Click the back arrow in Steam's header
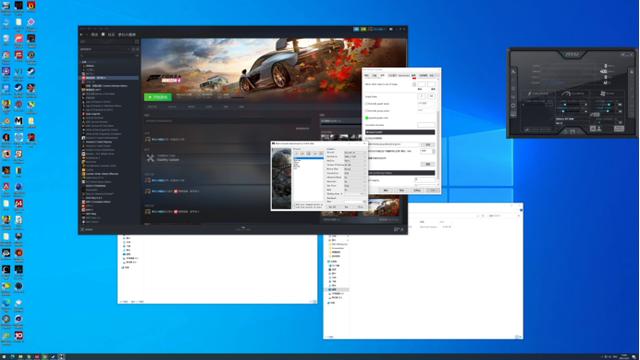The image size is (640, 360). [x=81, y=35]
